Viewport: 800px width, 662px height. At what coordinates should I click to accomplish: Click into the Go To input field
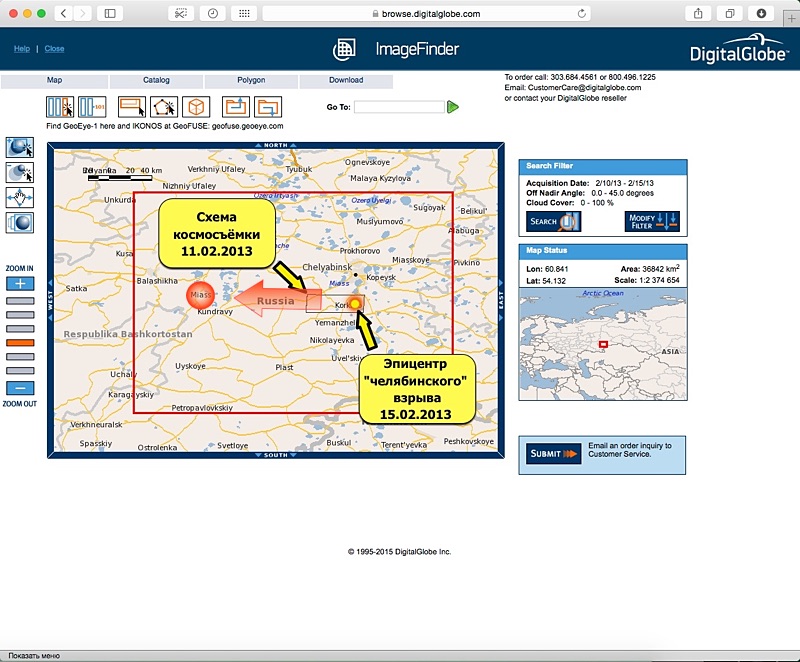point(399,107)
